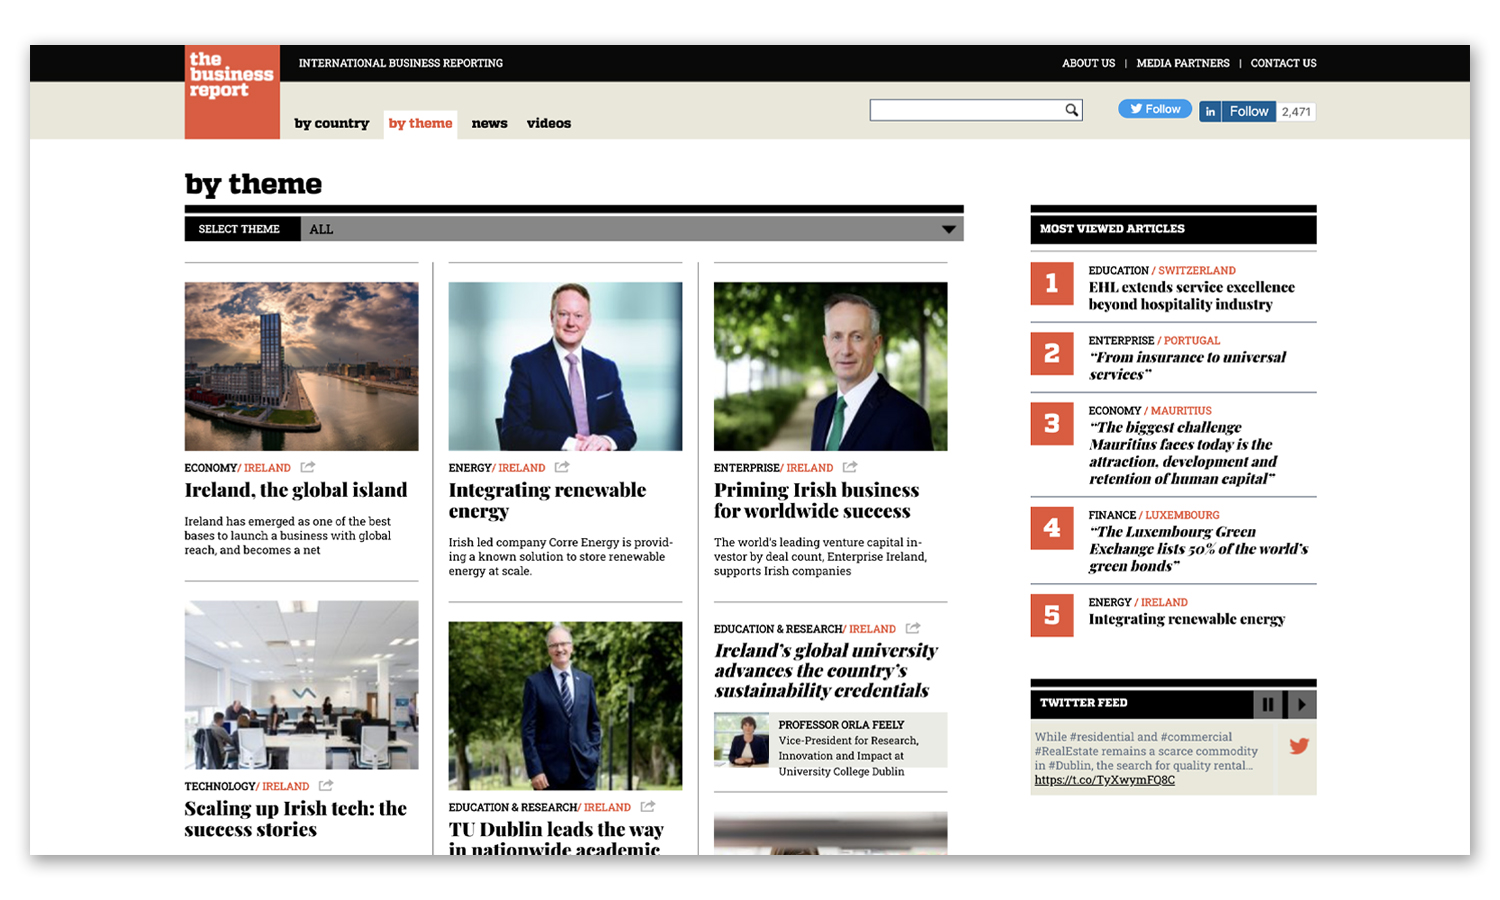Open the About Us page
The height and width of the screenshot is (900, 1500).
(x=1088, y=63)
